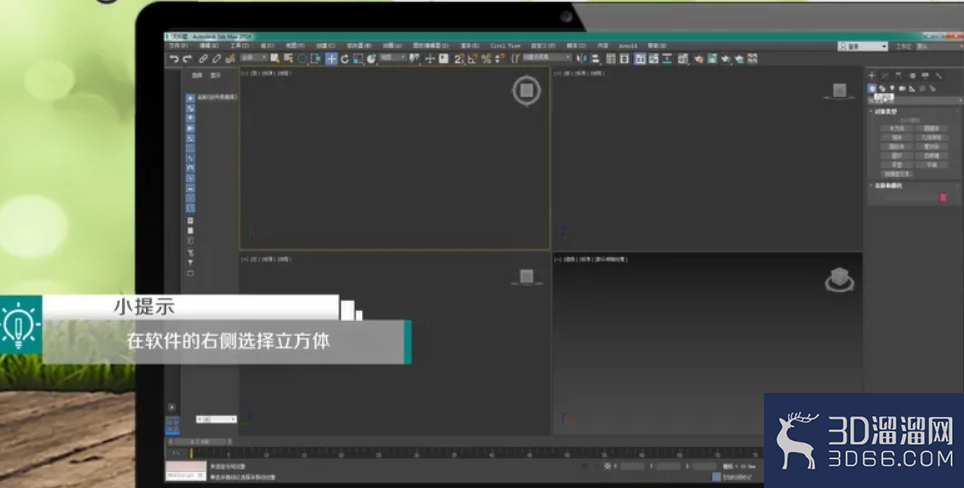The height and width of the screenshot is (488, 964).
Task: Switch to the Hierarchy command panel tab
Action: click(898, 76)
